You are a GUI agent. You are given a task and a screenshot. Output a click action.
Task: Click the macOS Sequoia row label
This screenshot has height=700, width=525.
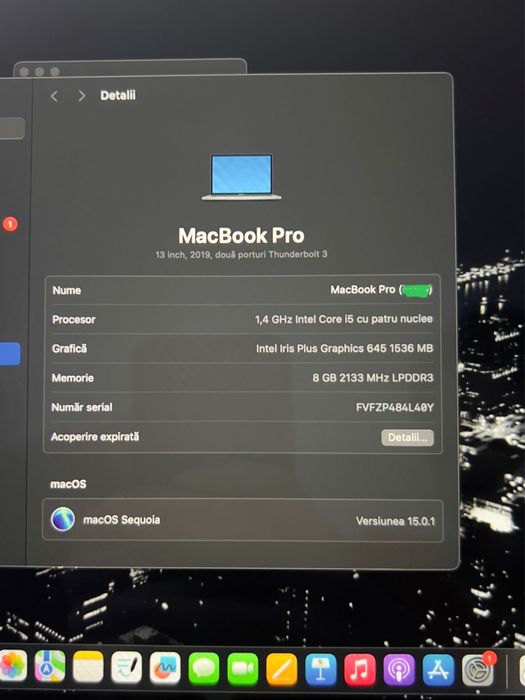121,520
